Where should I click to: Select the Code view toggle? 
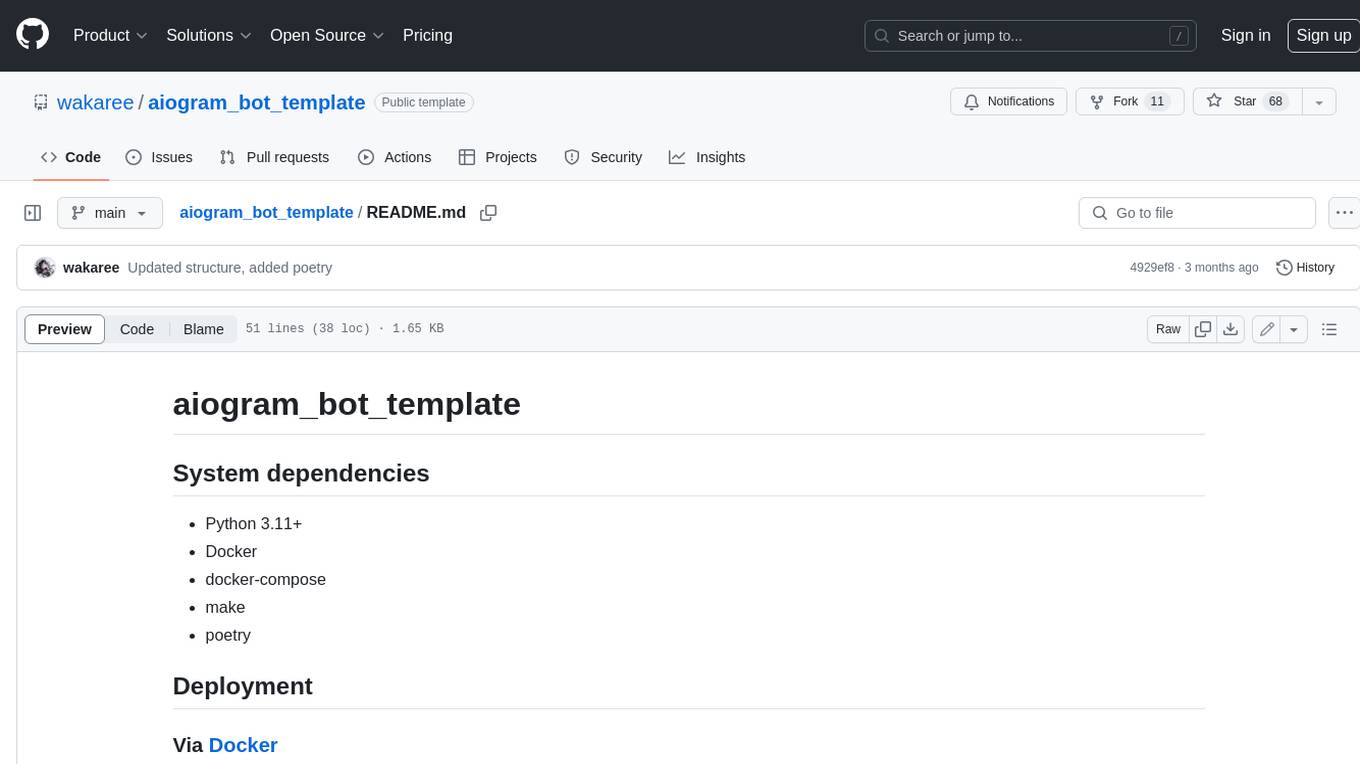coord(137,329)
